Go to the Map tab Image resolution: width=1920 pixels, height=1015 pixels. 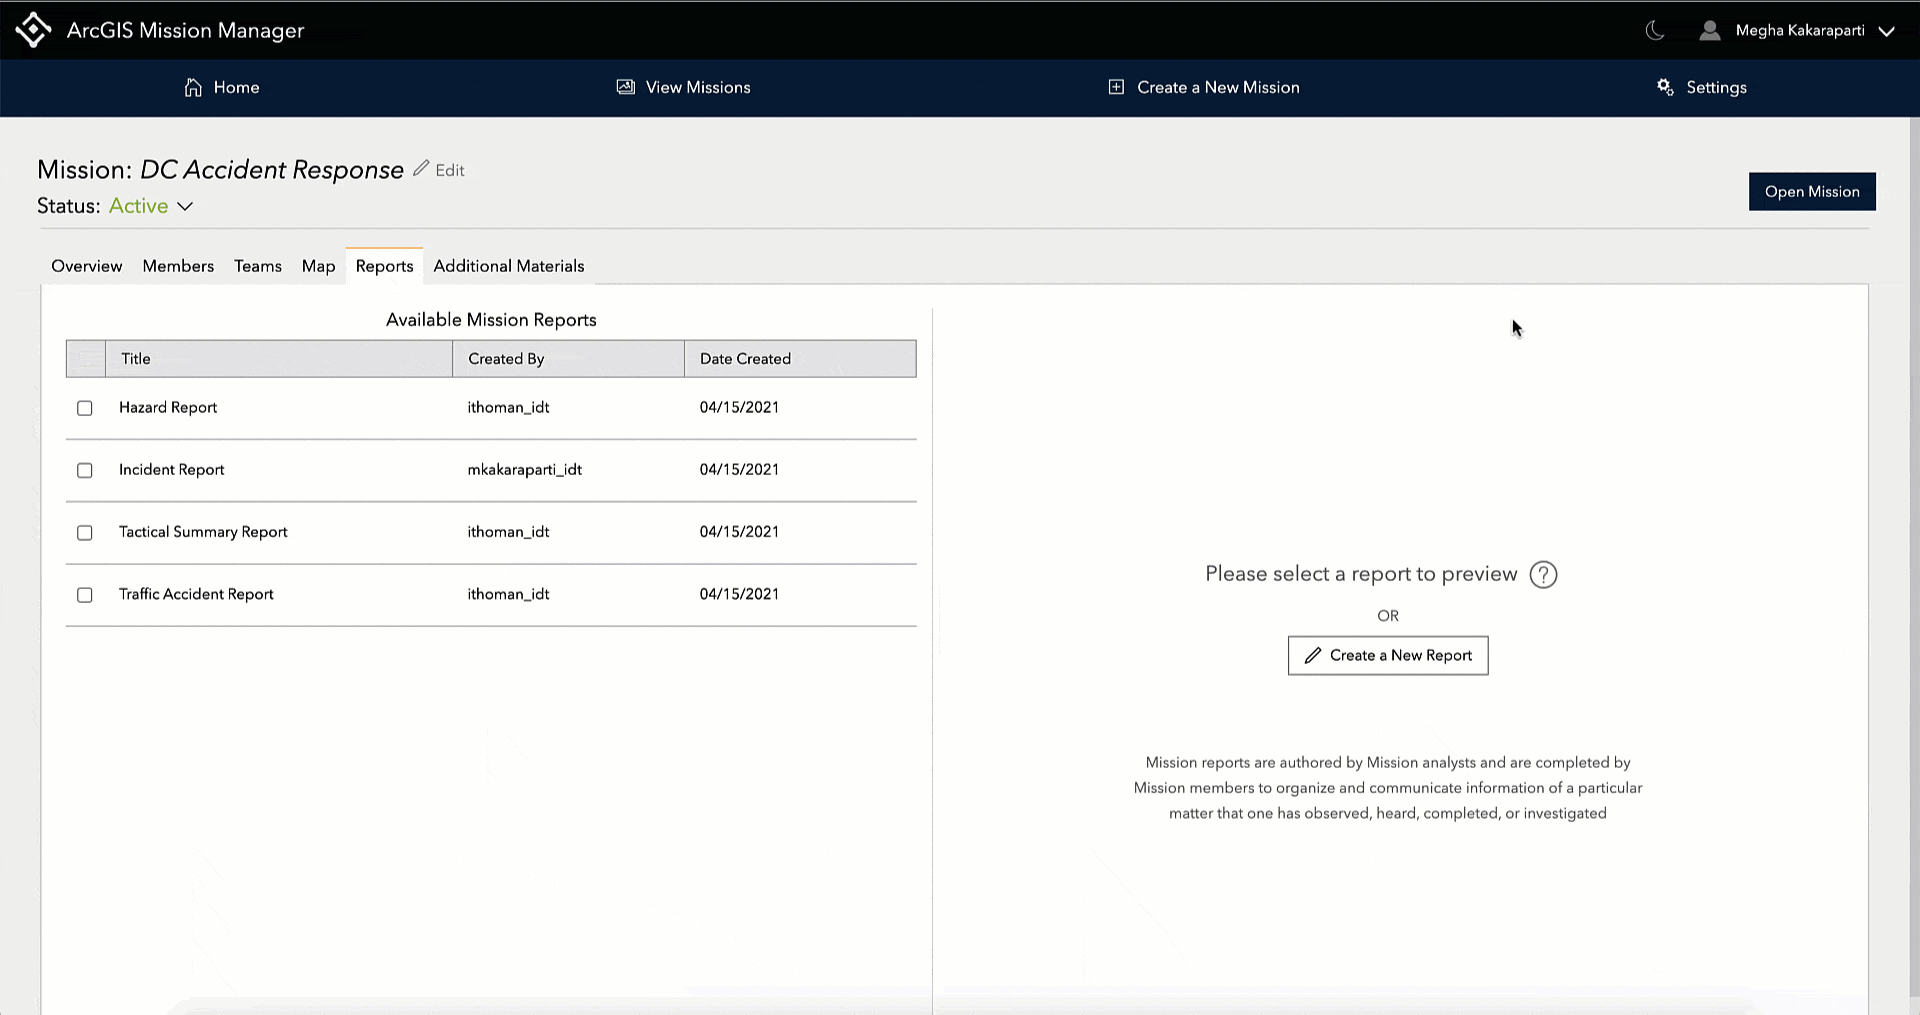(318, 266)
